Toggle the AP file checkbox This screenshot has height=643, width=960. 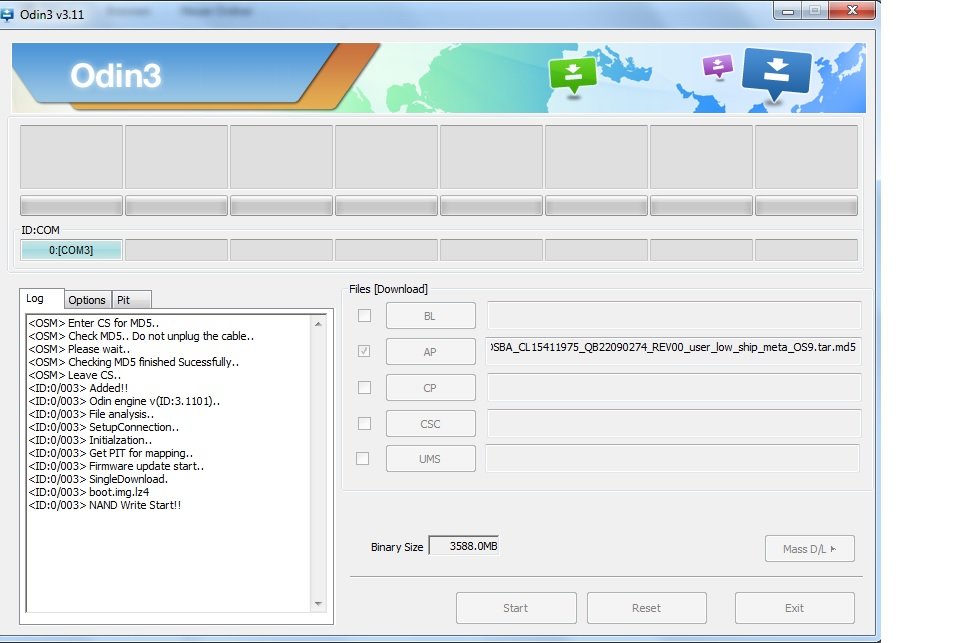tap(364, 351)
